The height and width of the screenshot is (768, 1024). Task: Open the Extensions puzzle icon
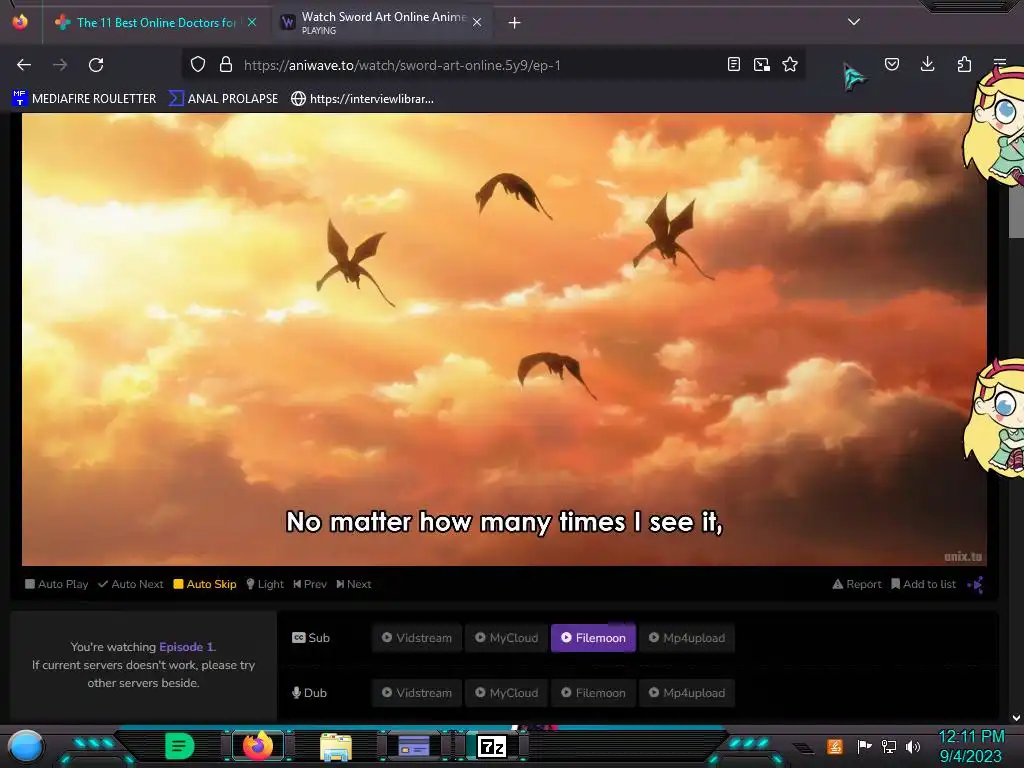click(964, 64)
